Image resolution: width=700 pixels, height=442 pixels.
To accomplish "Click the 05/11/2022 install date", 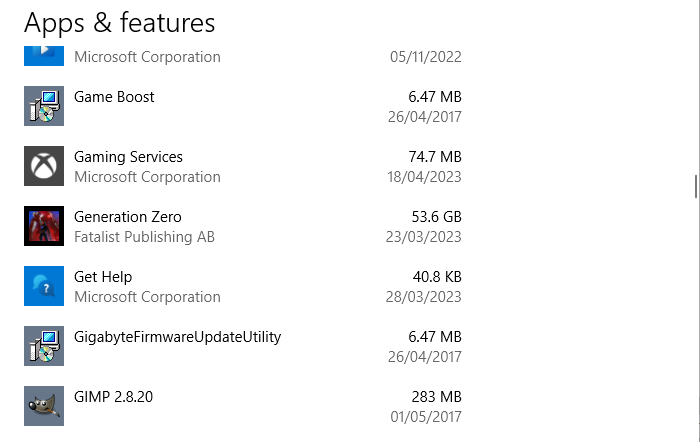I will point(425,57).
